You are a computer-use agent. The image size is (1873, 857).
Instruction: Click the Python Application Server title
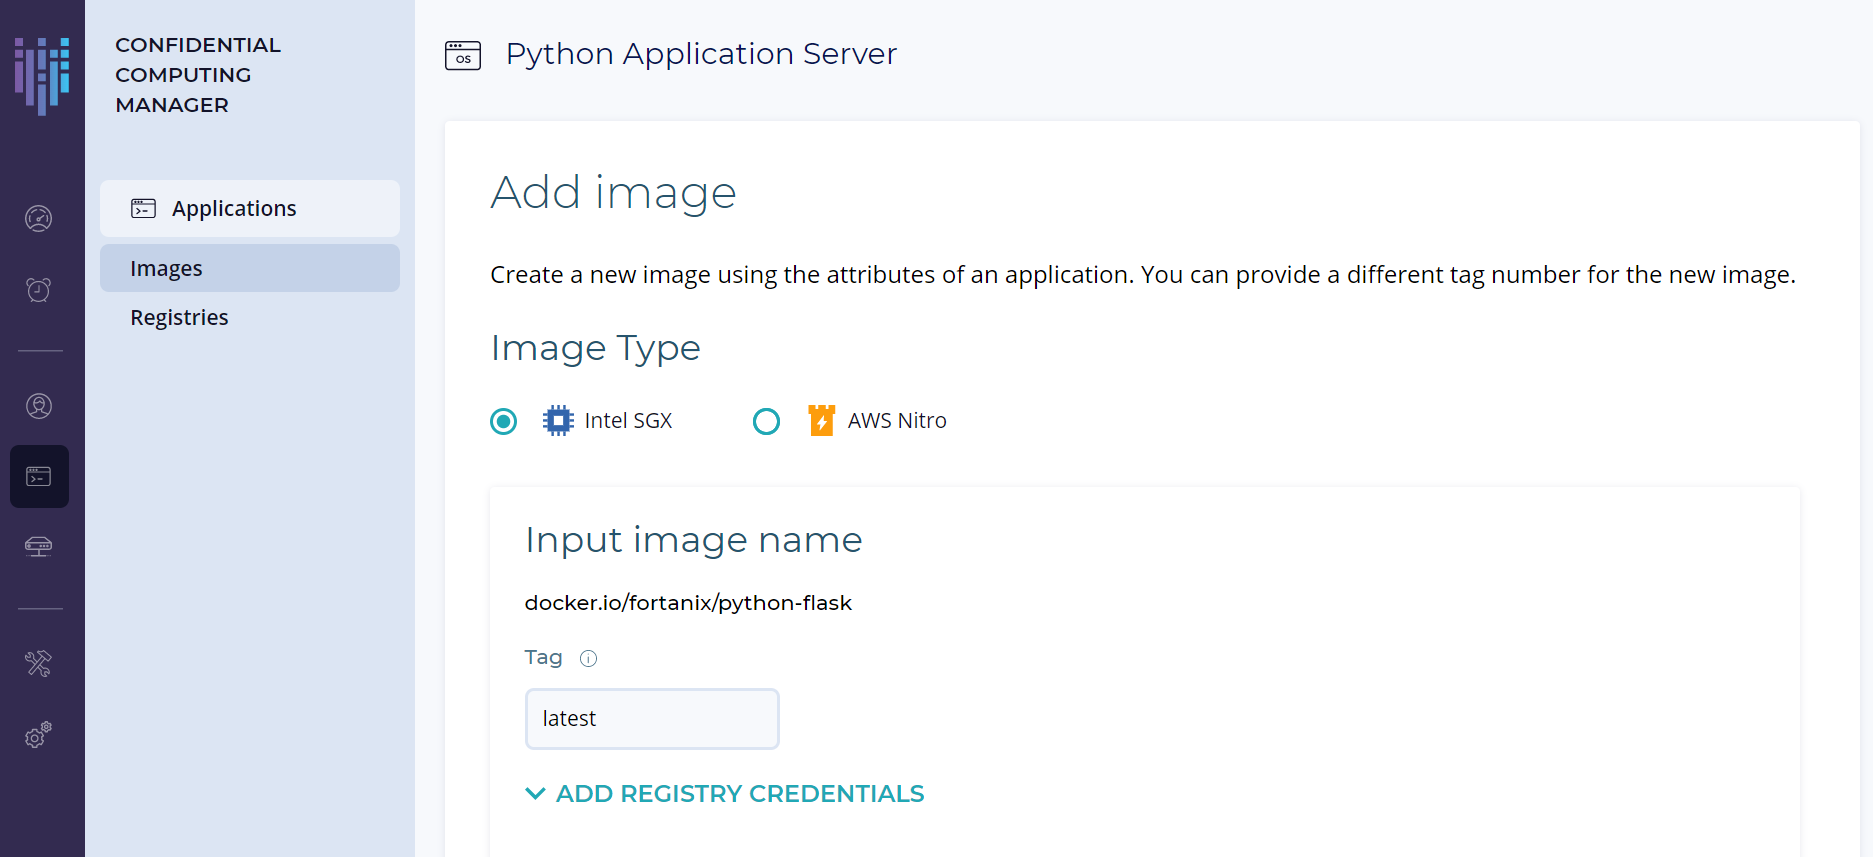click(701, 54)
